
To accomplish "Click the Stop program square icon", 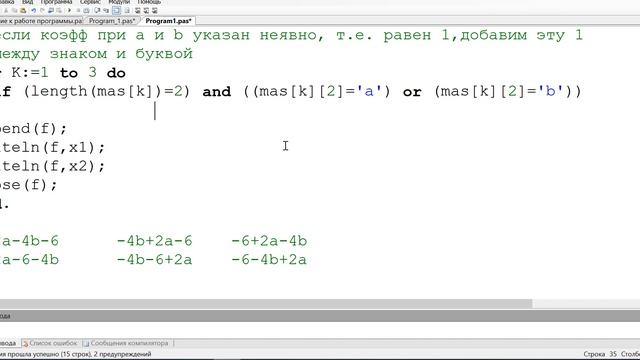I will [78, 10].
